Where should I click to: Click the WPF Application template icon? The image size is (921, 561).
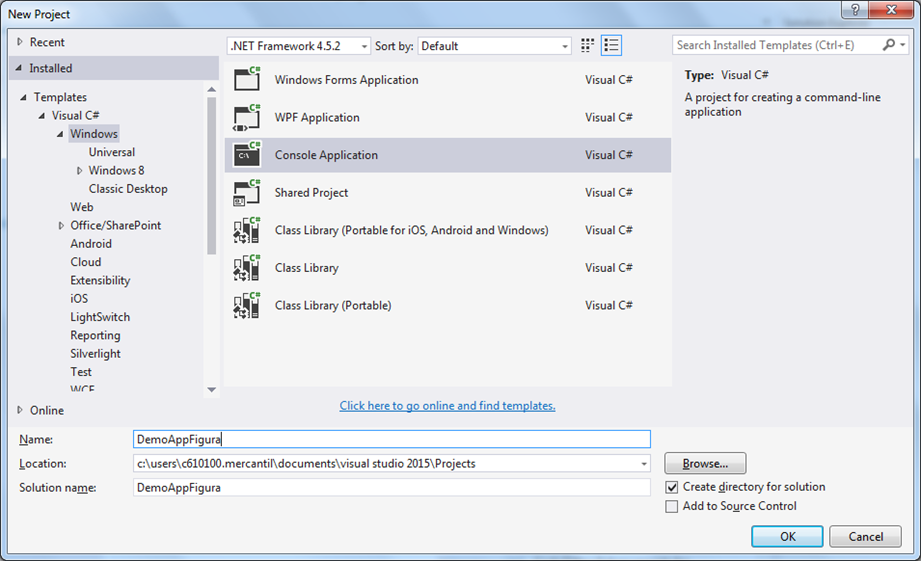[x=247, y=117]
